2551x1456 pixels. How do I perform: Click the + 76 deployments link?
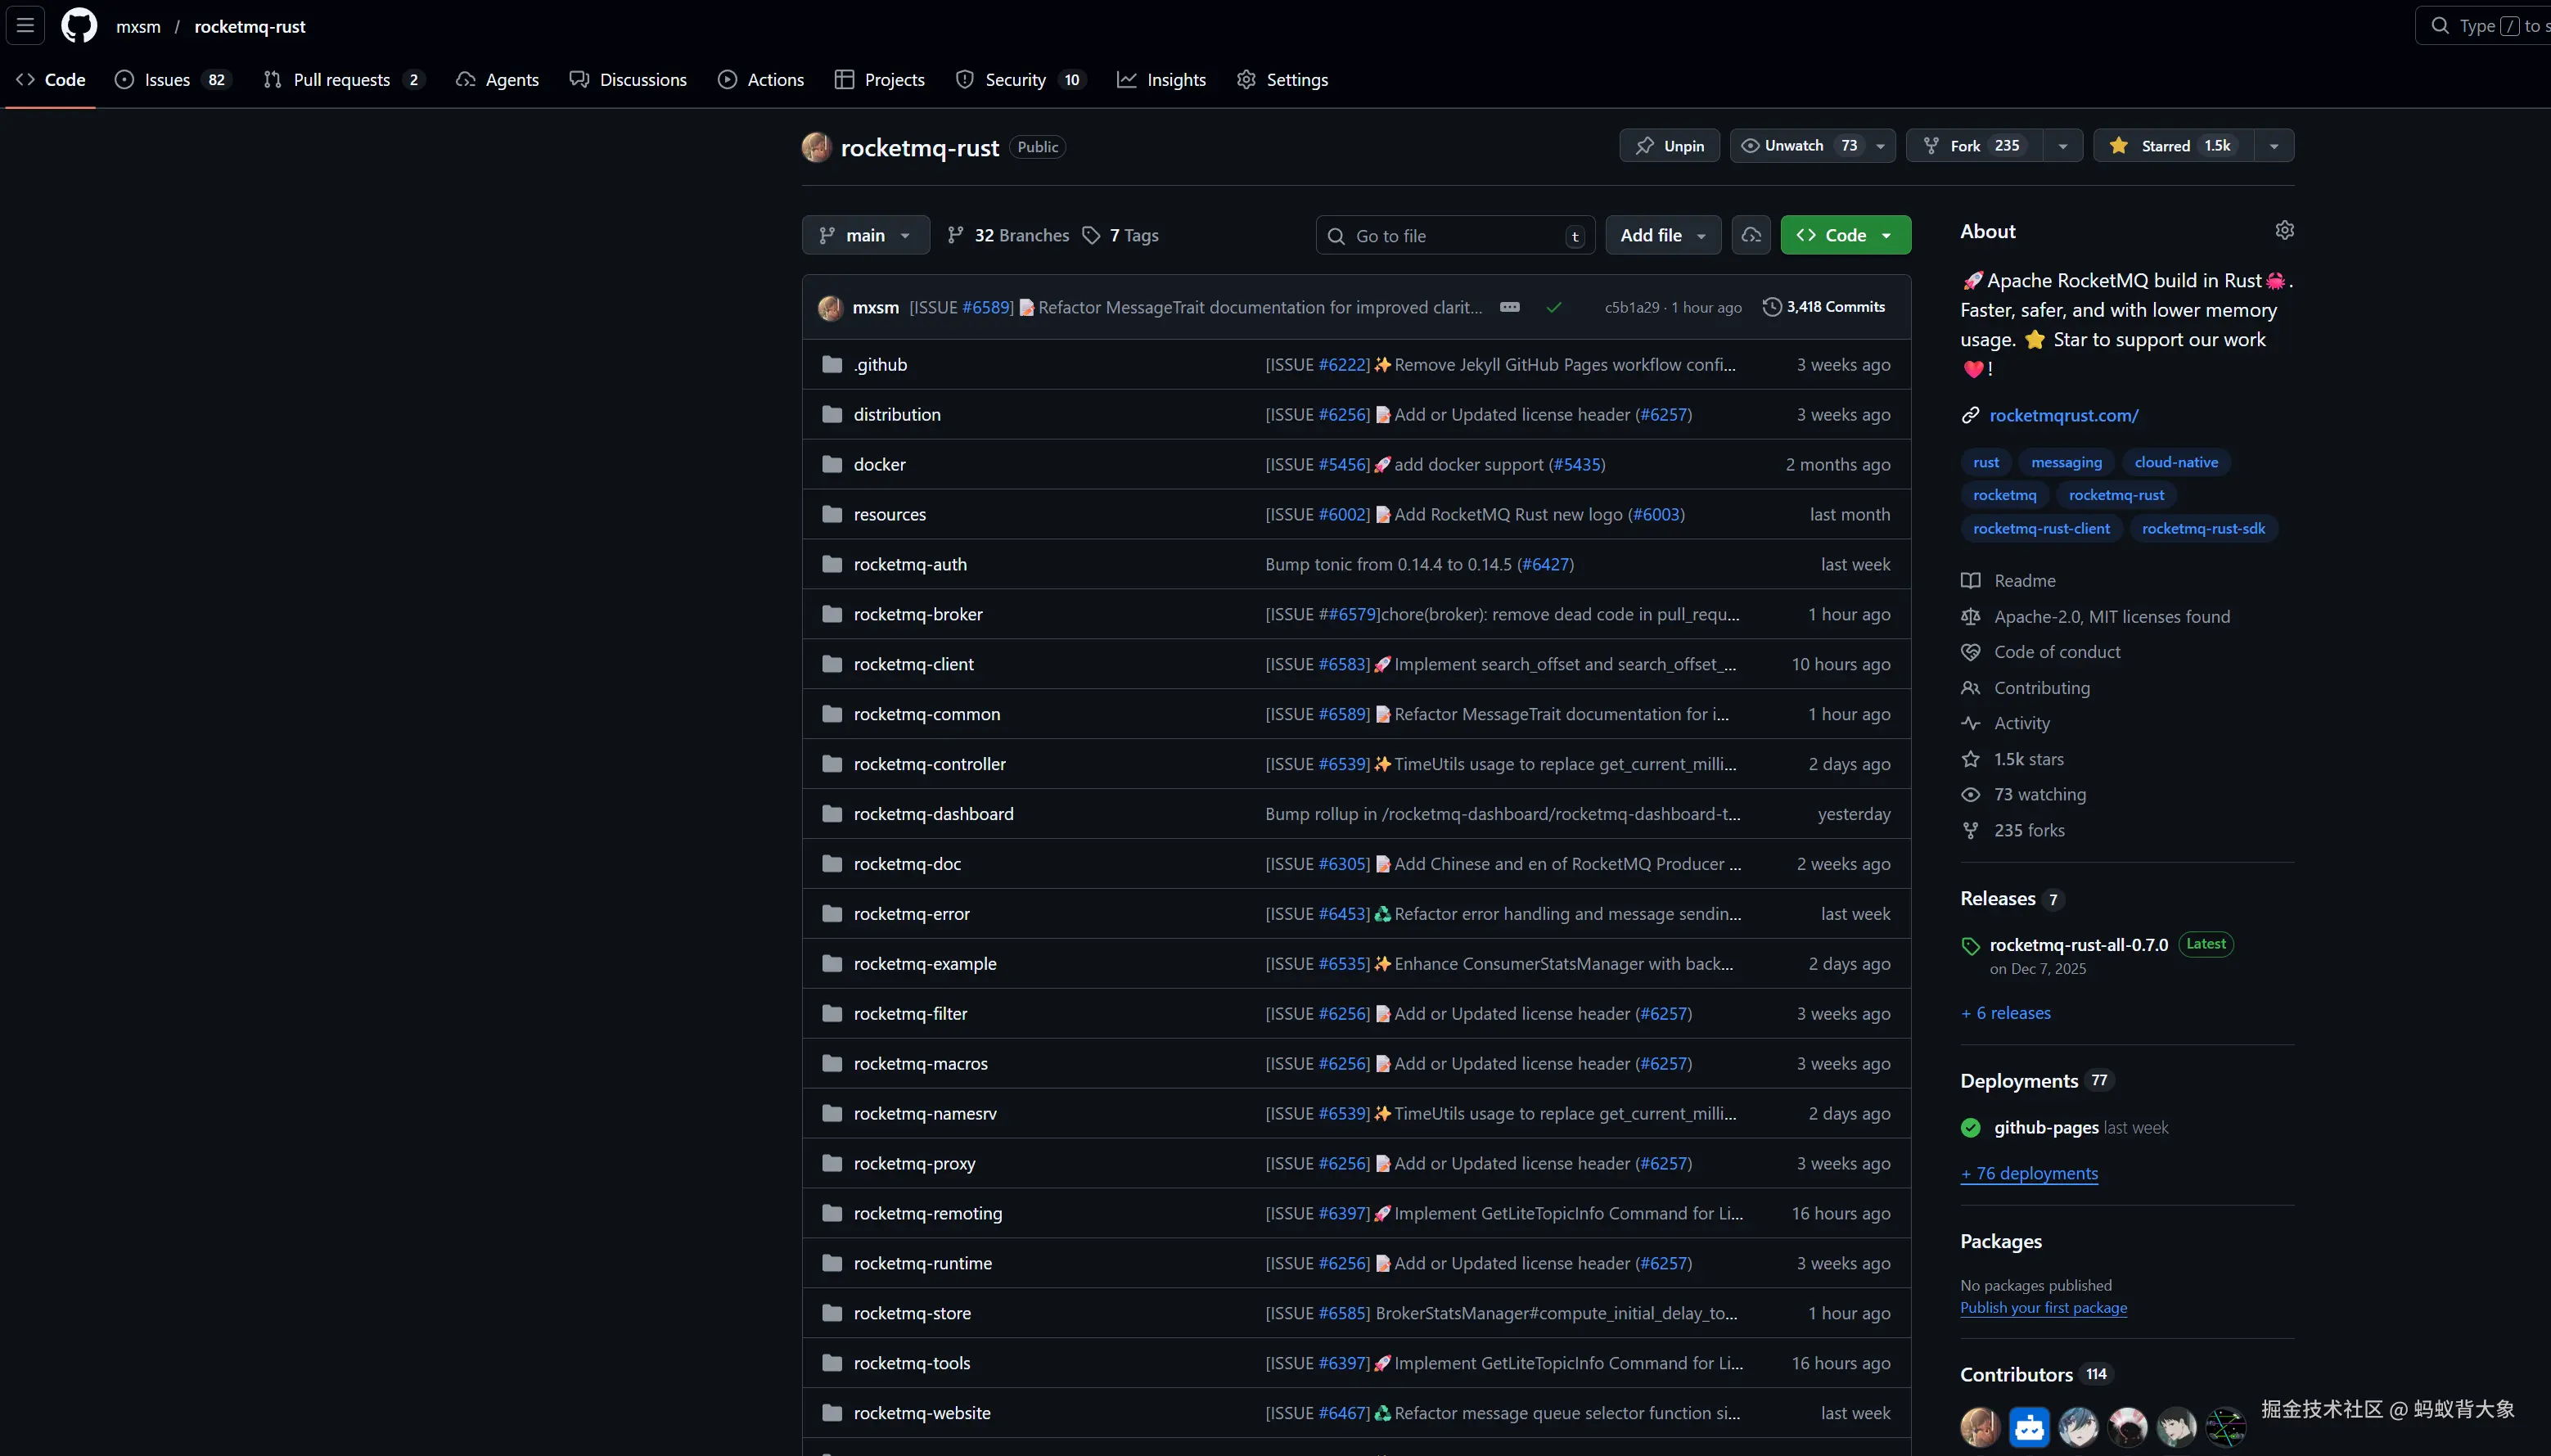[2029, 1173]
